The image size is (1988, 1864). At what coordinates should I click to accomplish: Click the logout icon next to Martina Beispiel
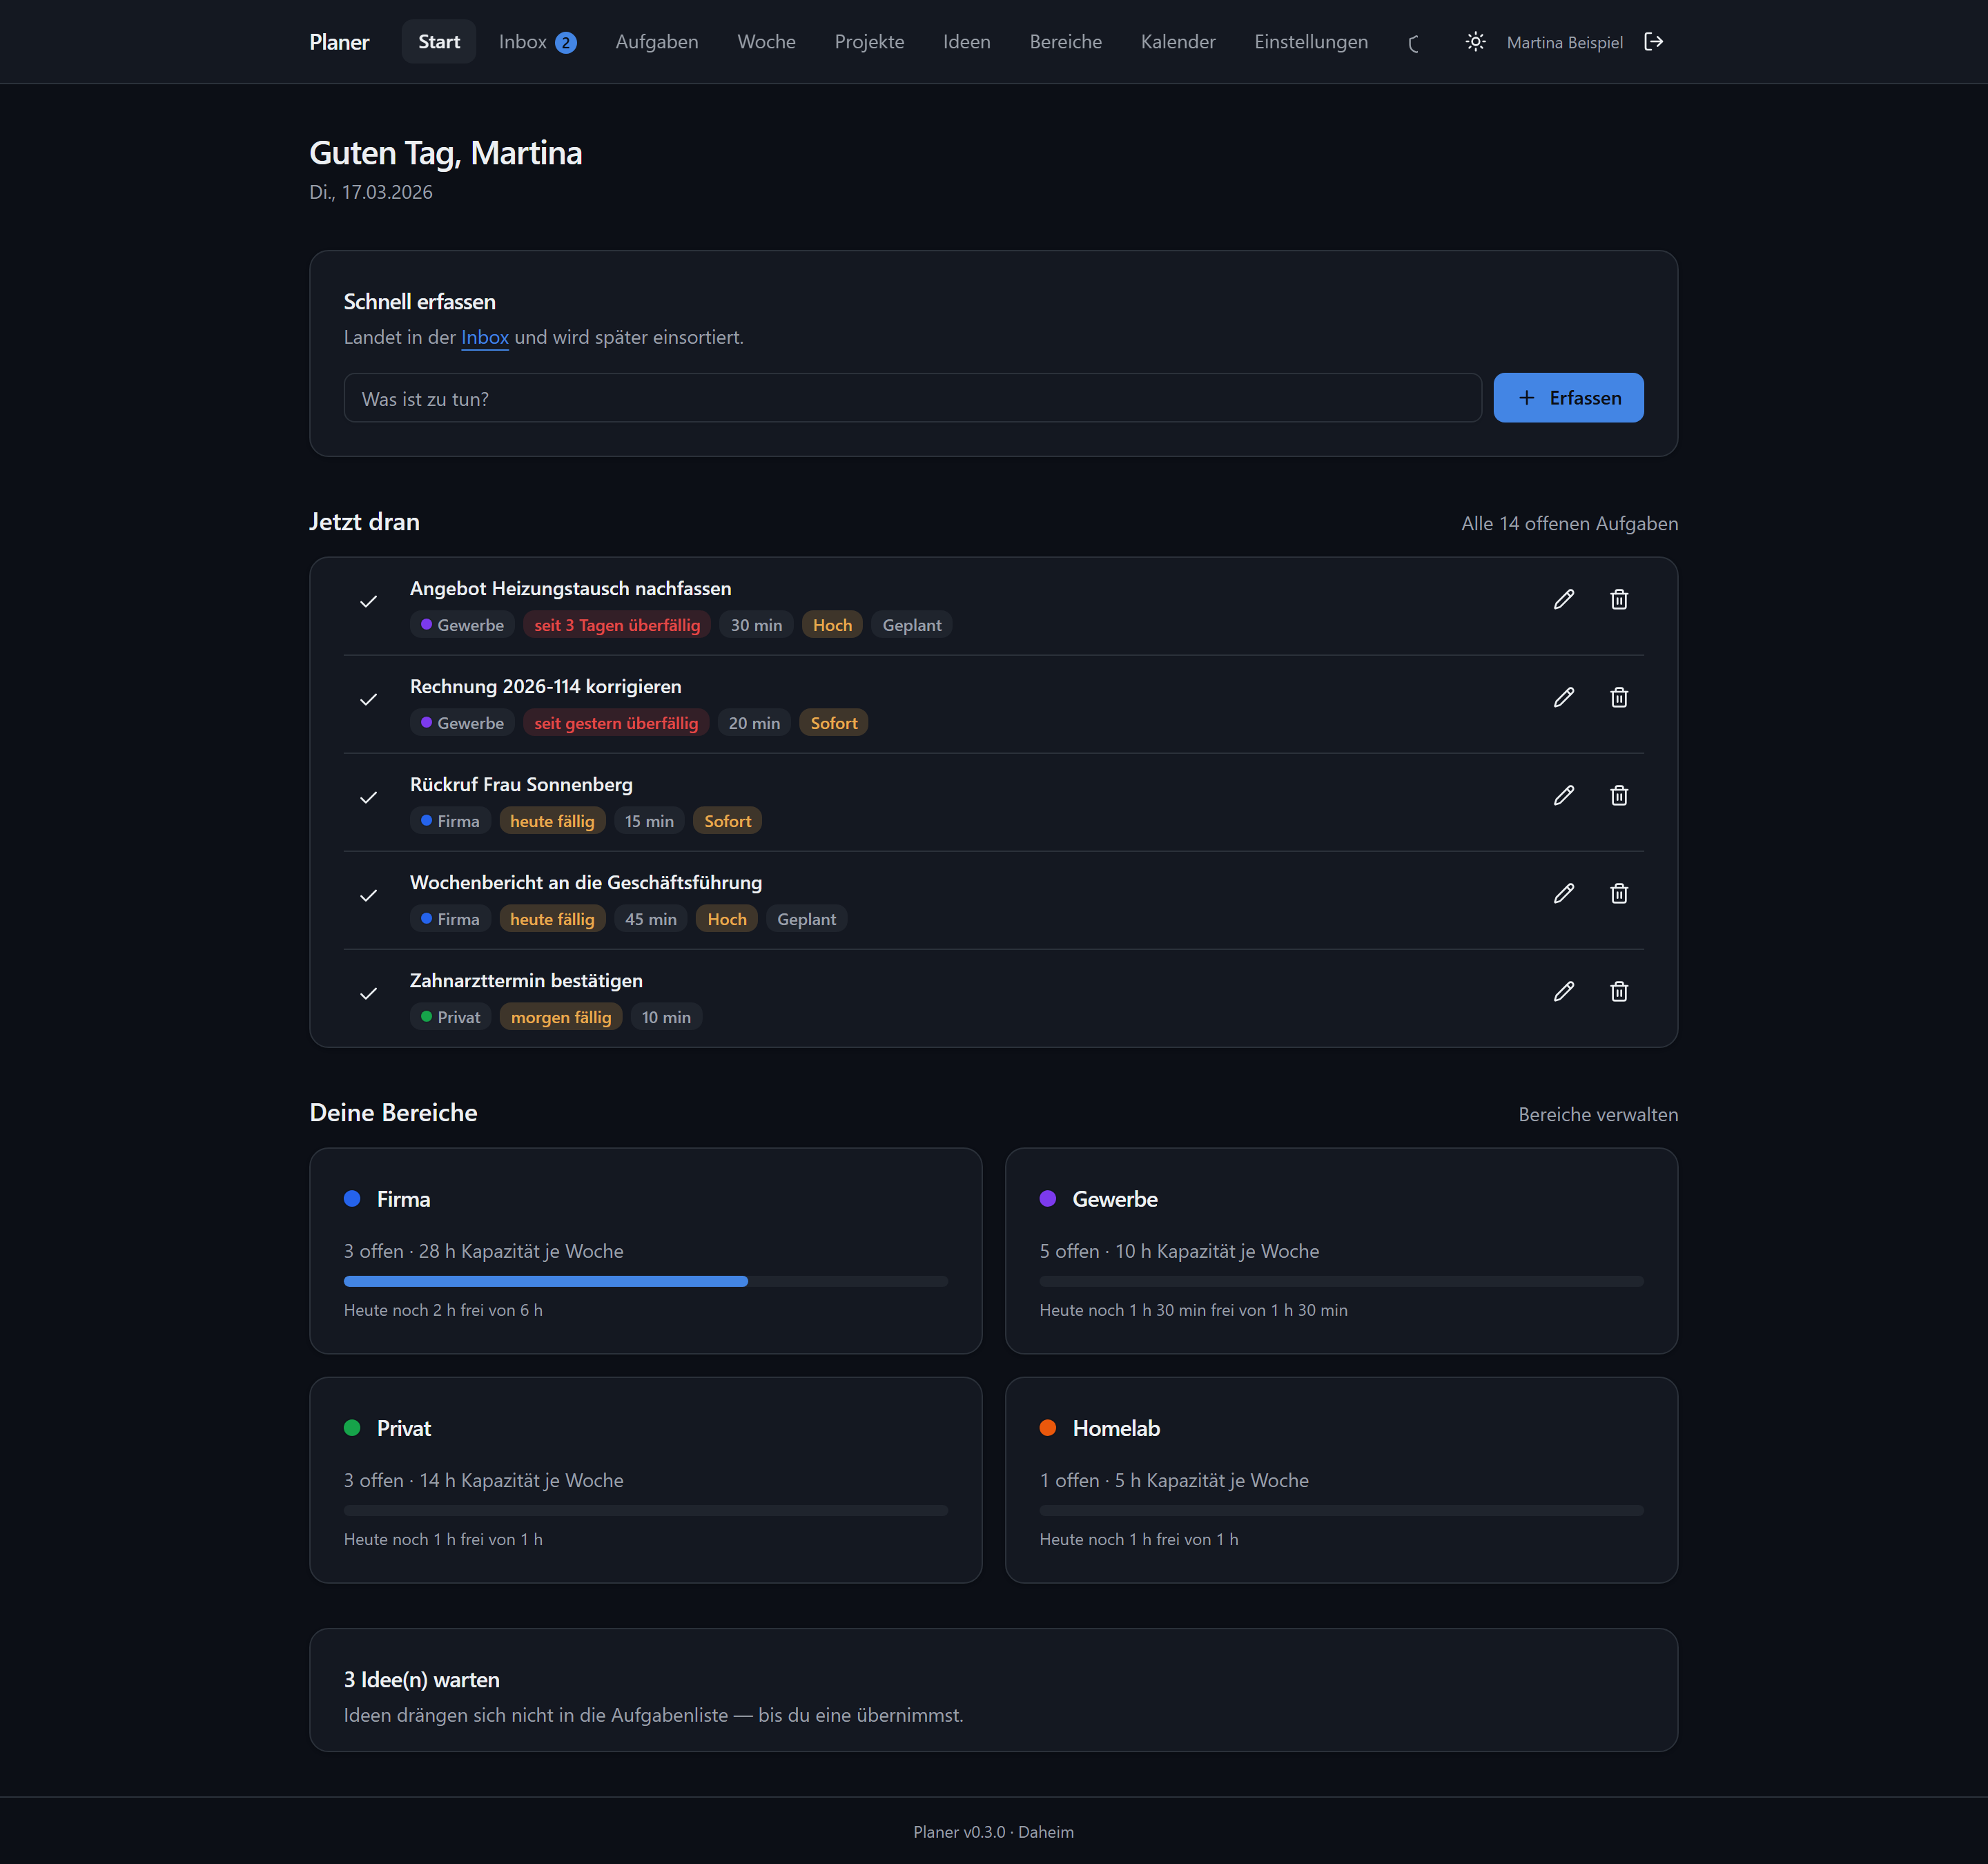click(x=1654, y=41)
